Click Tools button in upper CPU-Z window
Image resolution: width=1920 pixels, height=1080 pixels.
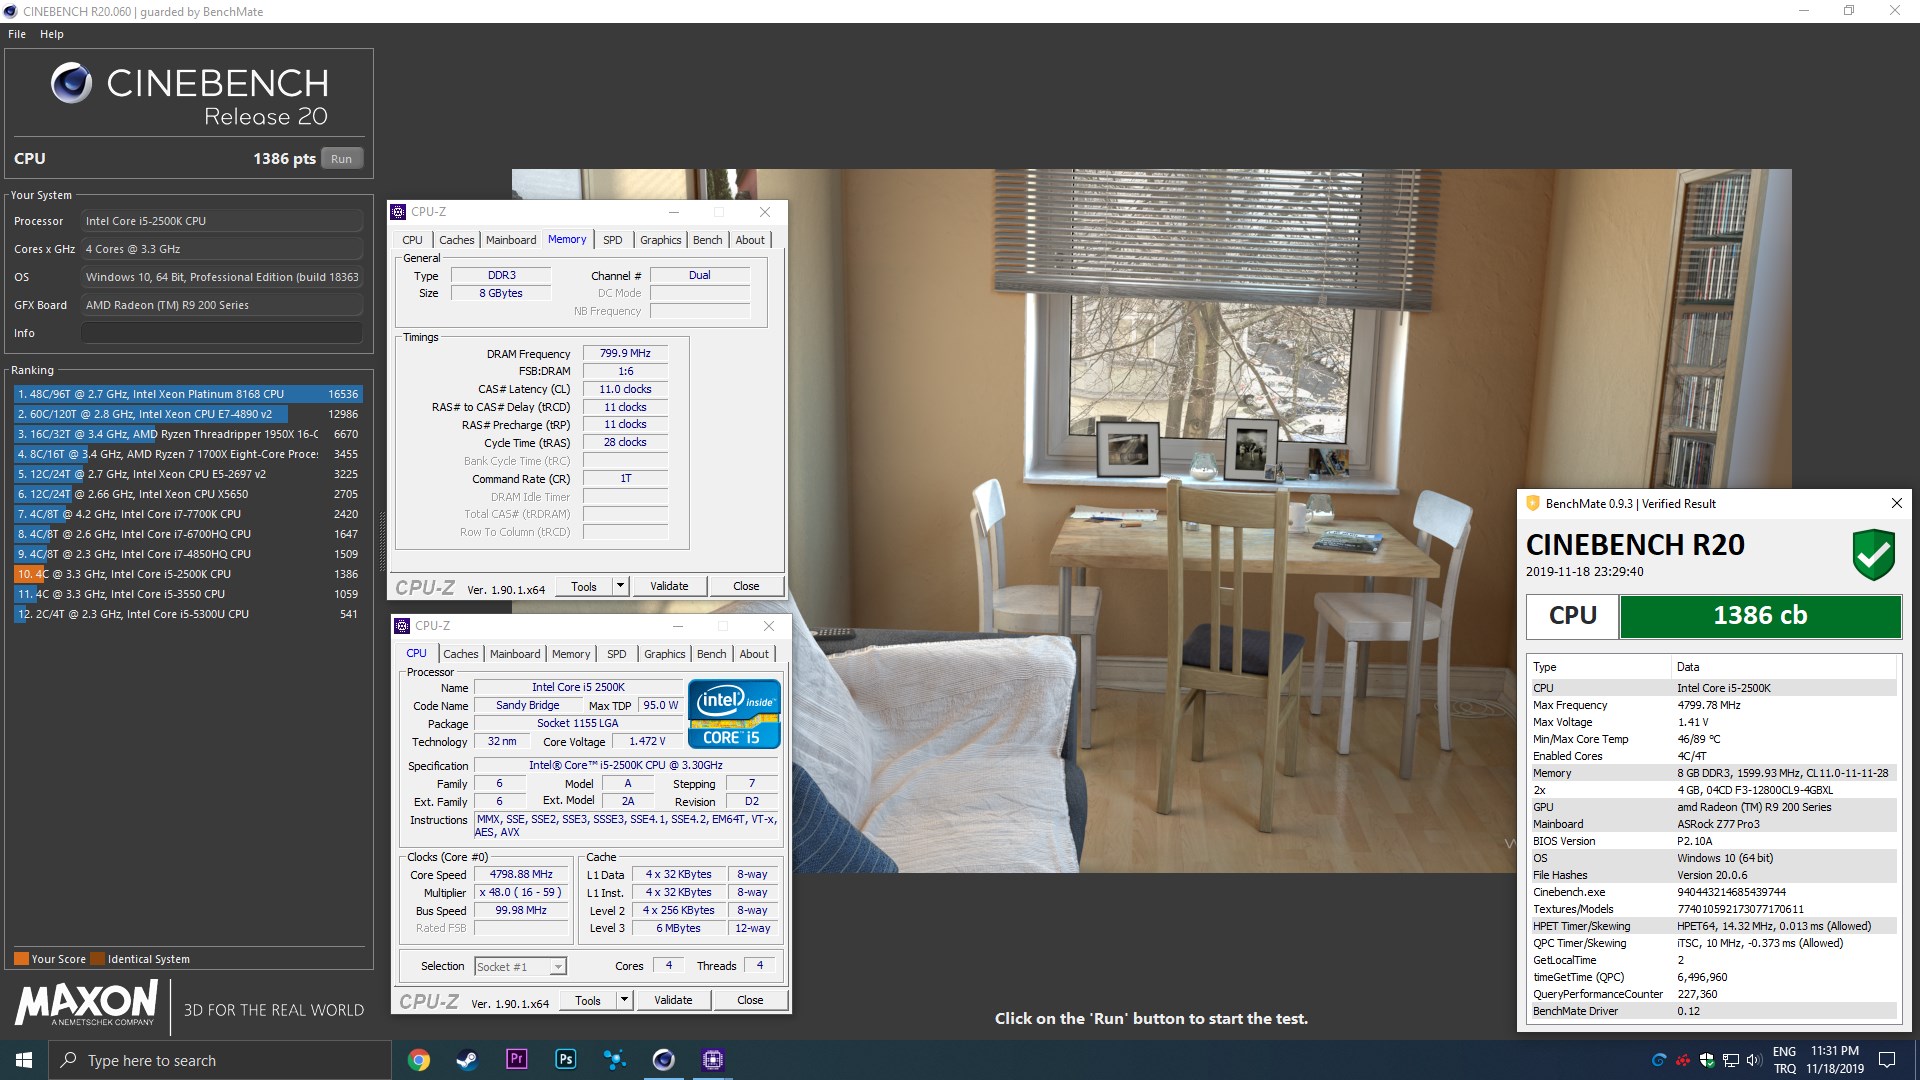click(x=584, y=587)
